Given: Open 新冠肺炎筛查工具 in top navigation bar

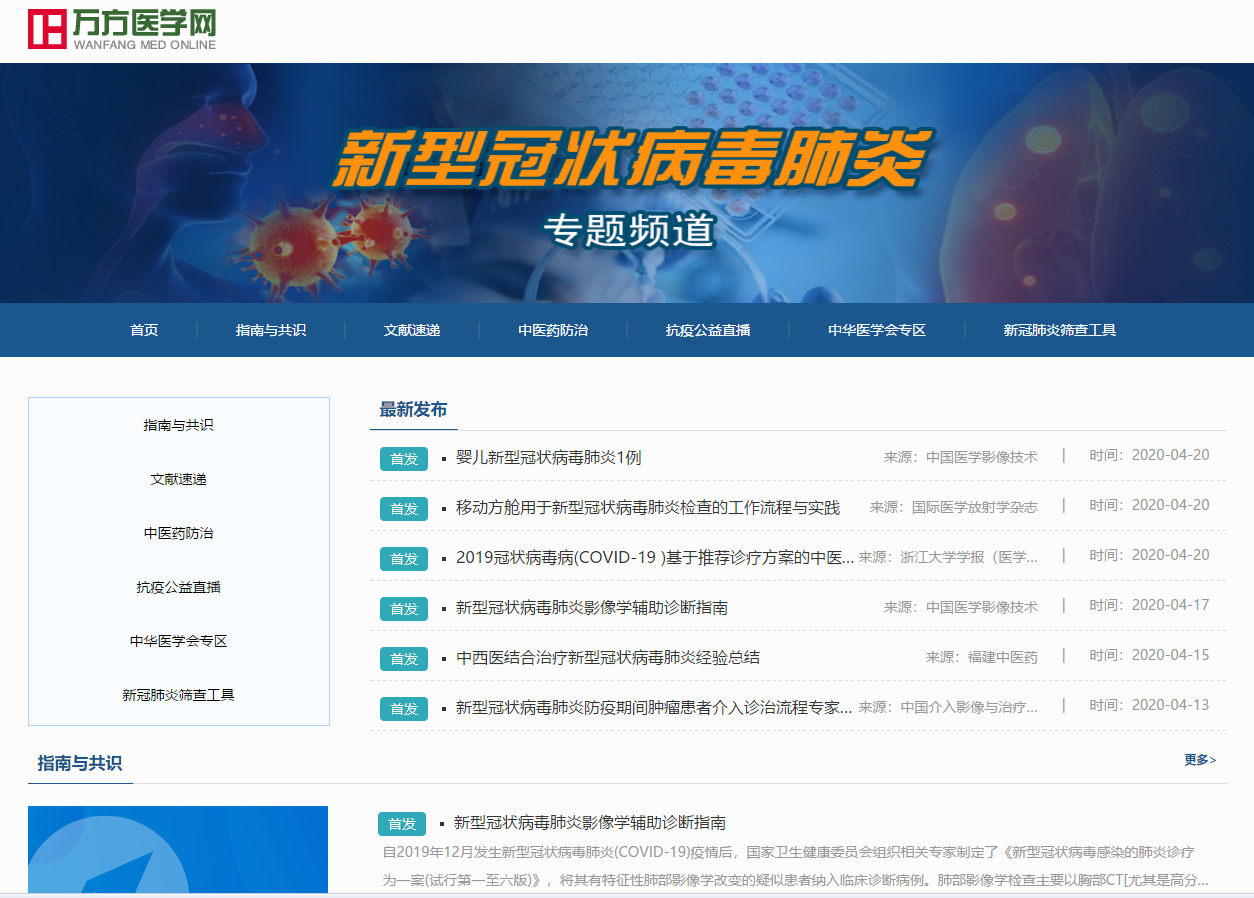Looking at the screenshot, I should (1060, 330).
